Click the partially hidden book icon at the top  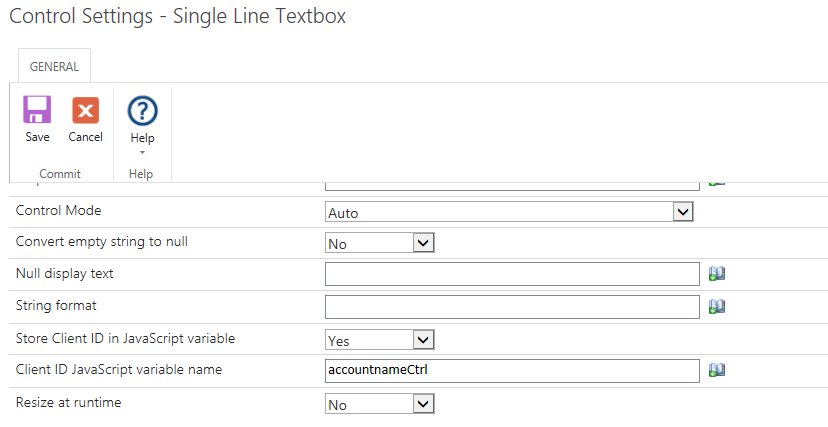pyautogui.click(x=716, y=183)
